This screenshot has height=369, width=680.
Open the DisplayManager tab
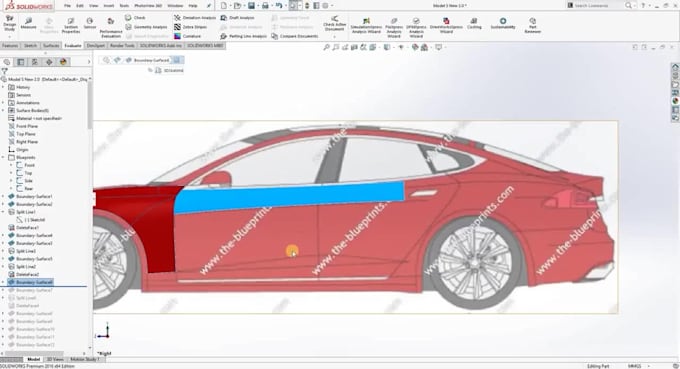point(63,62)
